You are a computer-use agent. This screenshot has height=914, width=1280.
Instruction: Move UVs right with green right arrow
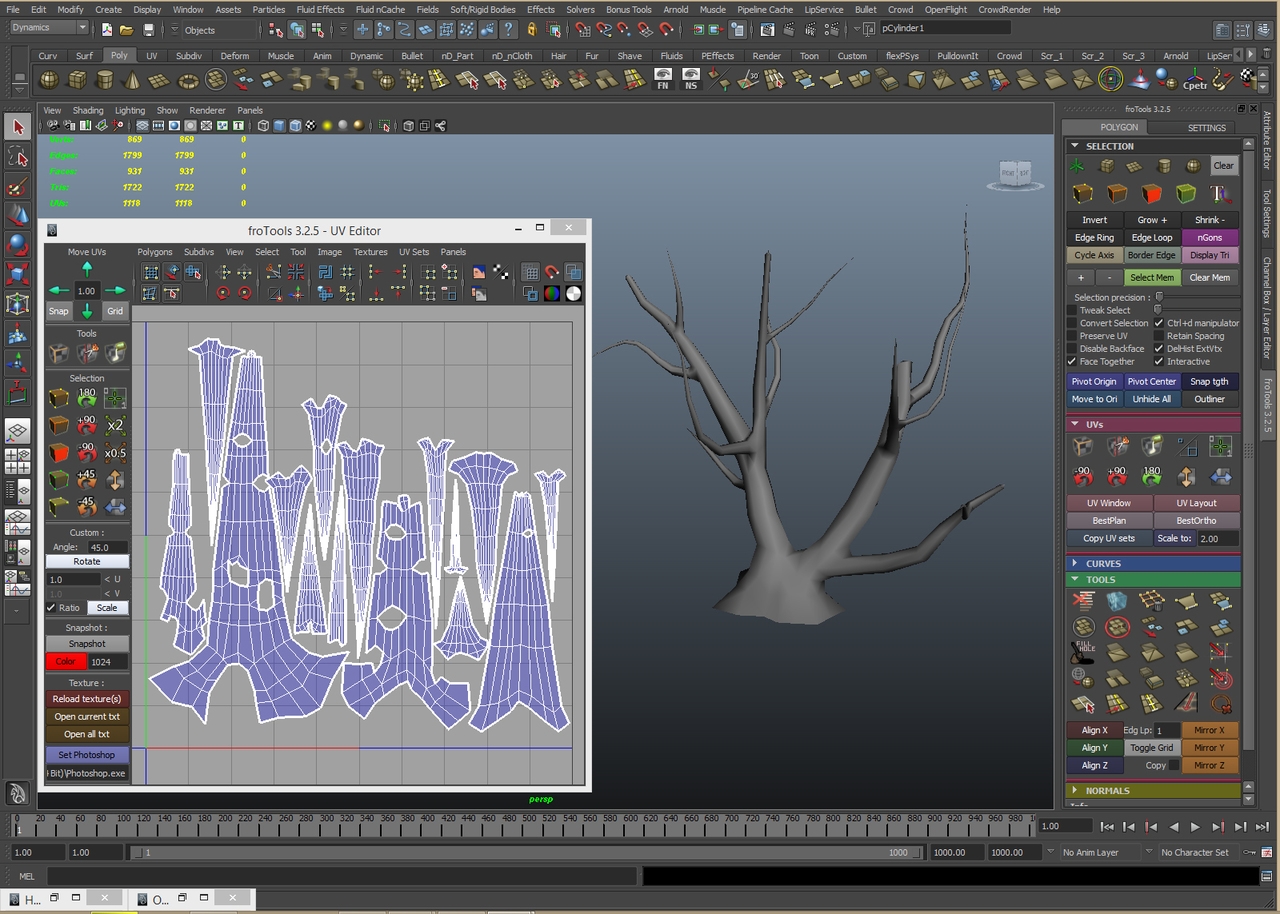click(x=116, y=291)
